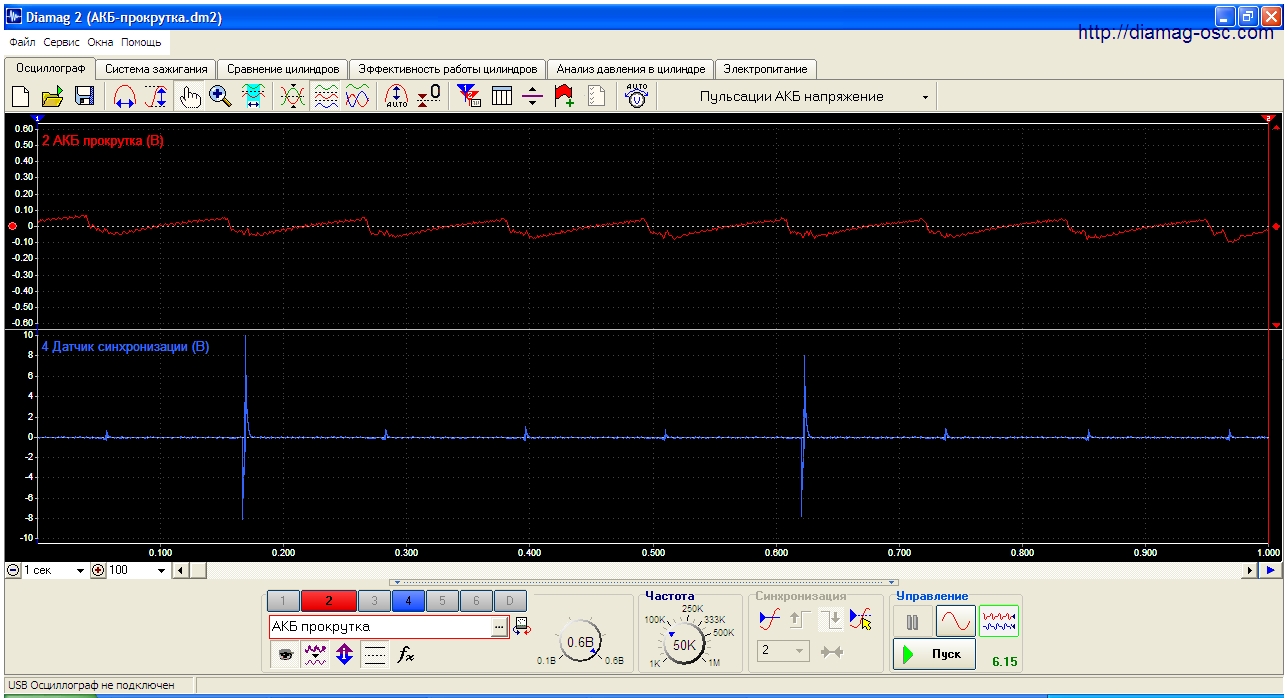
Task: Click the line style icon
Action: [x=375, y=655]
